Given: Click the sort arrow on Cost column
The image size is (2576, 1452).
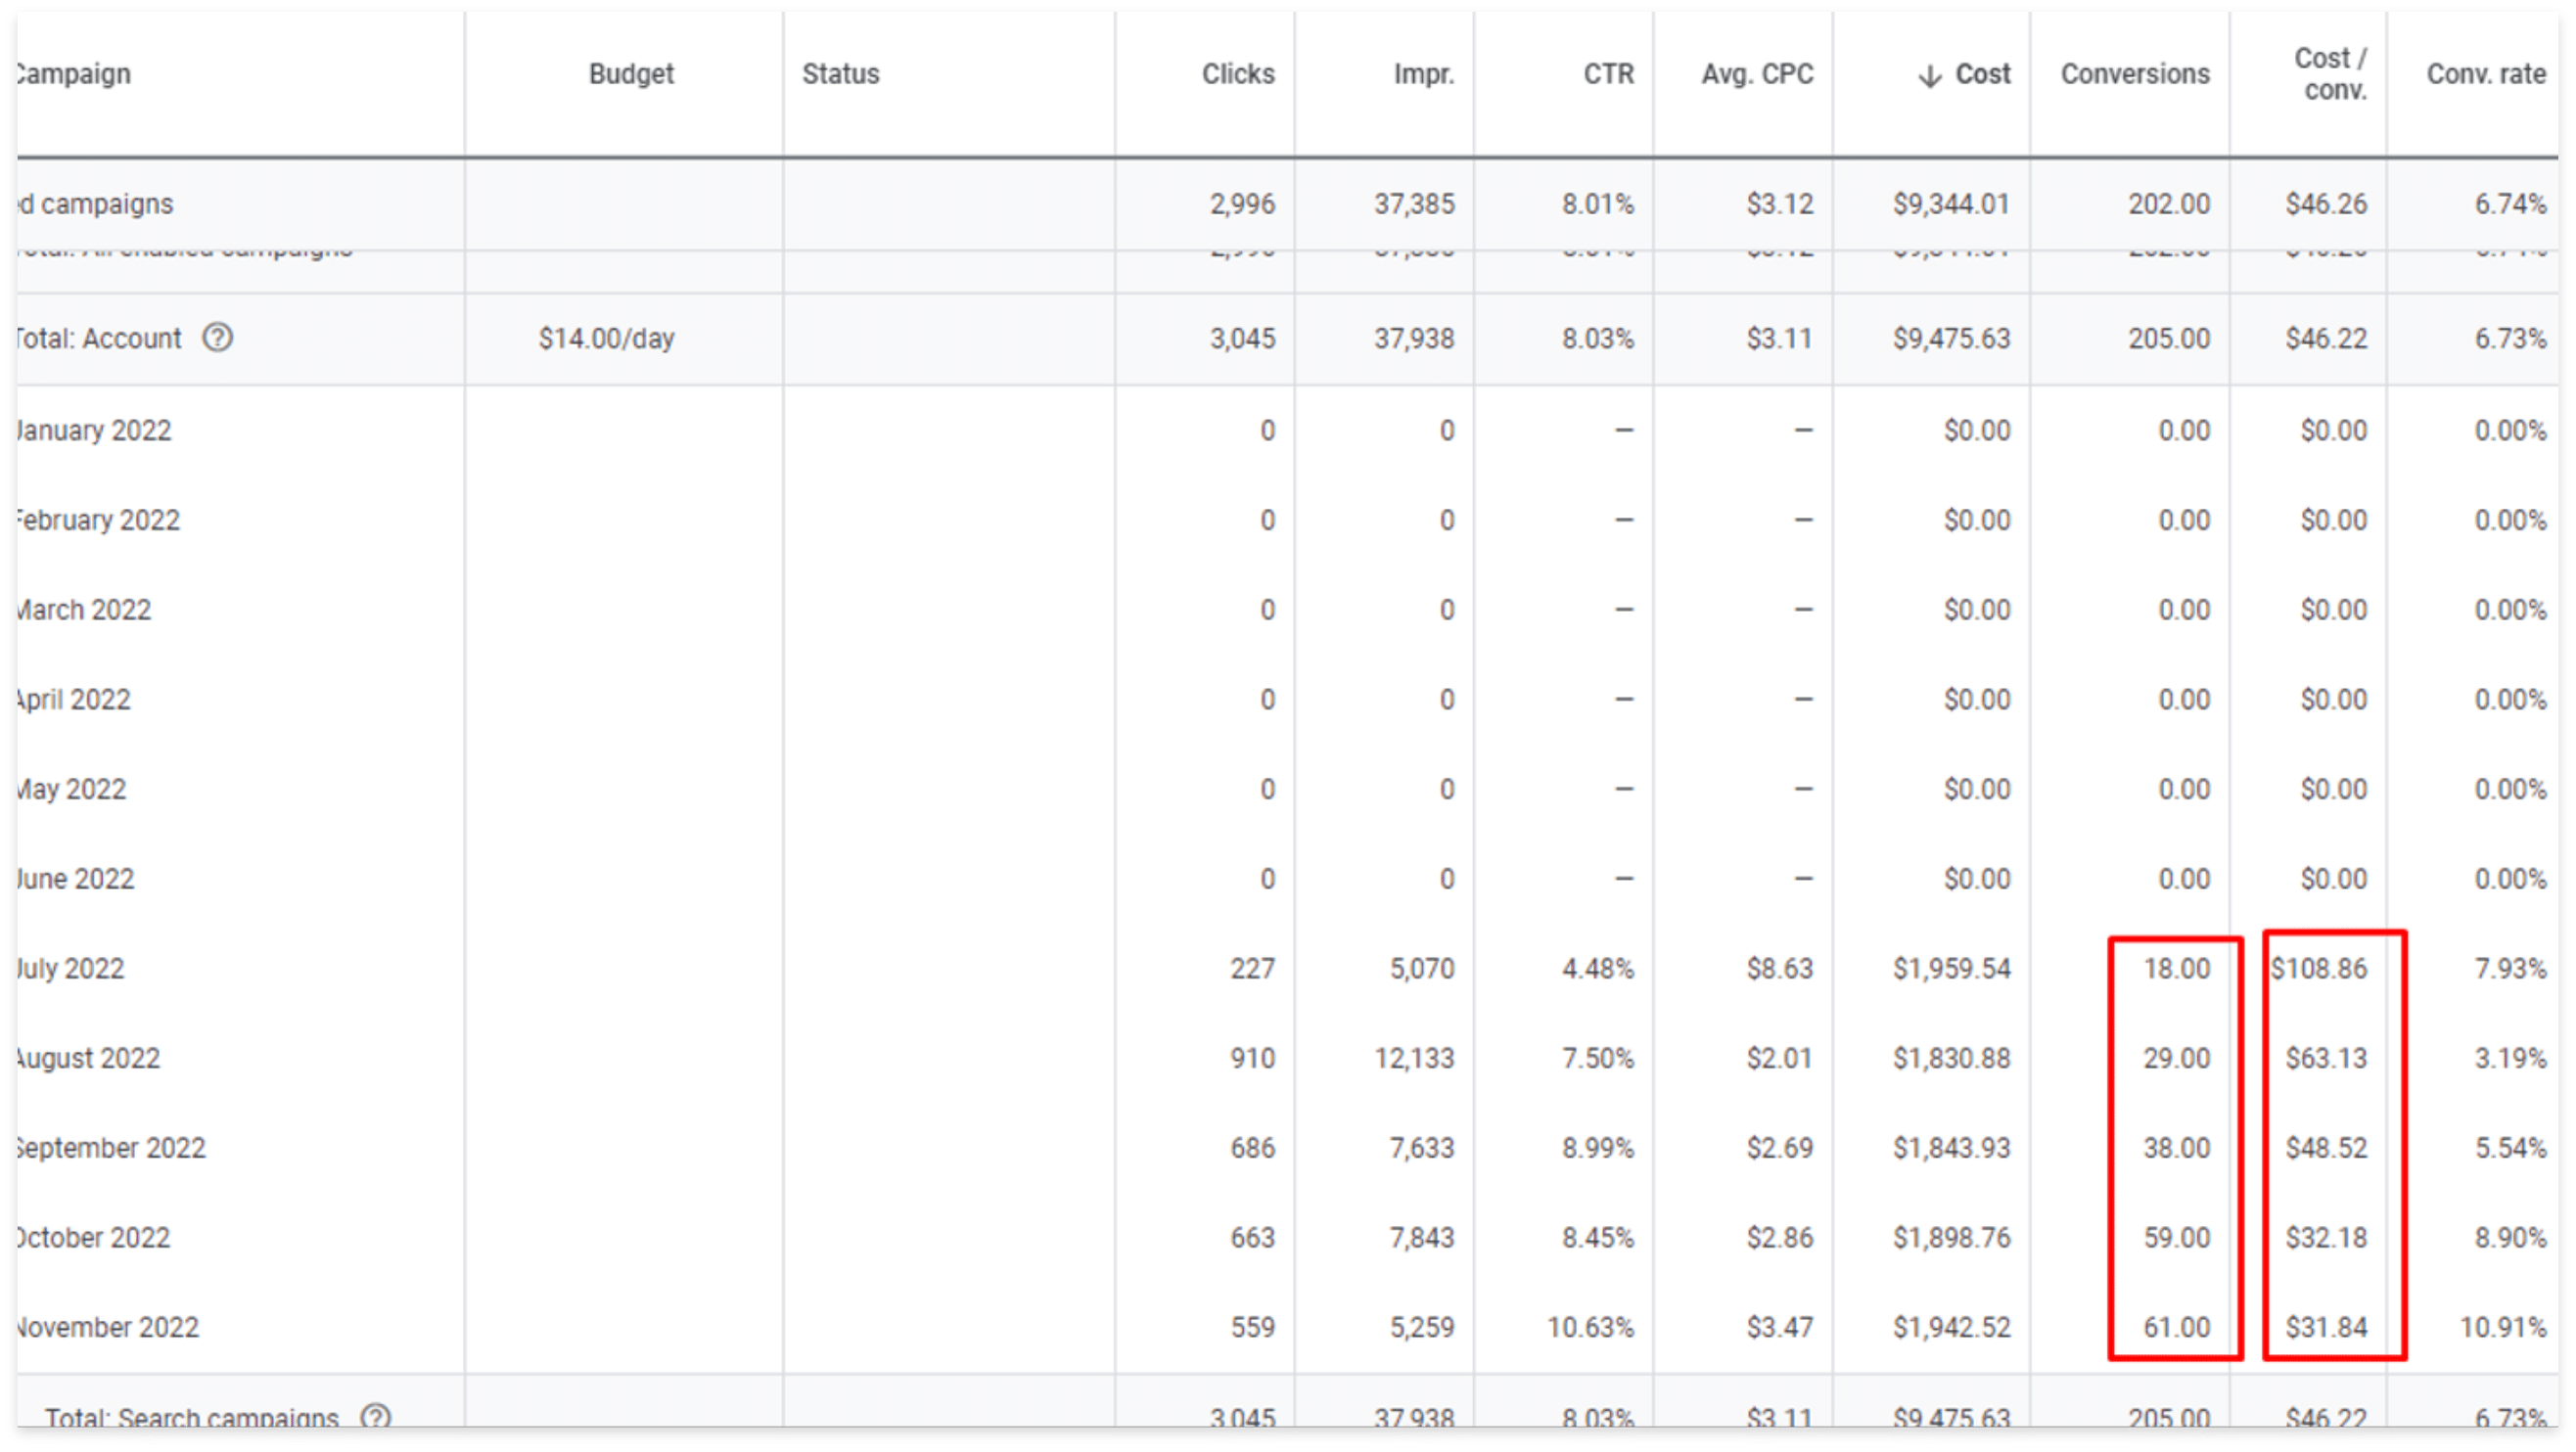Looking at the screenshot, I should pyautogui.click(x=1929, y=76).
